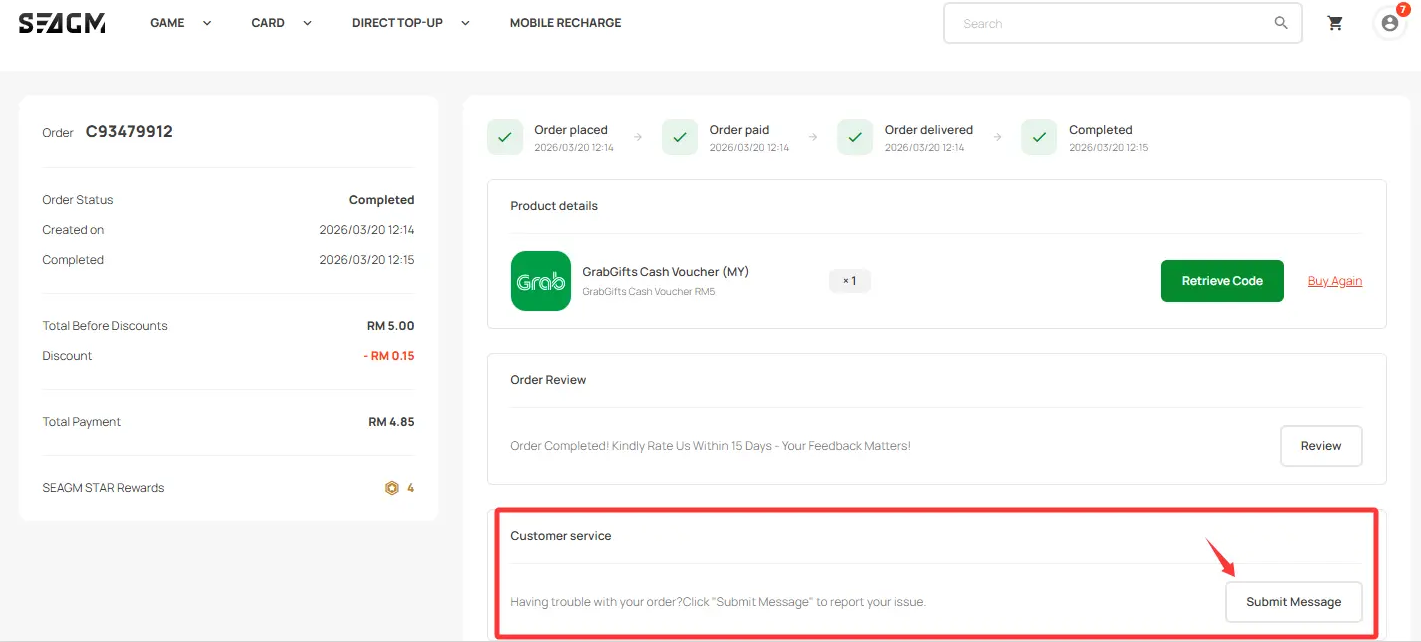This screenshot has width=1421, height=642.
Task: Click the Total Before Discounts RM 5.00 value
Action: click(390, 326)
